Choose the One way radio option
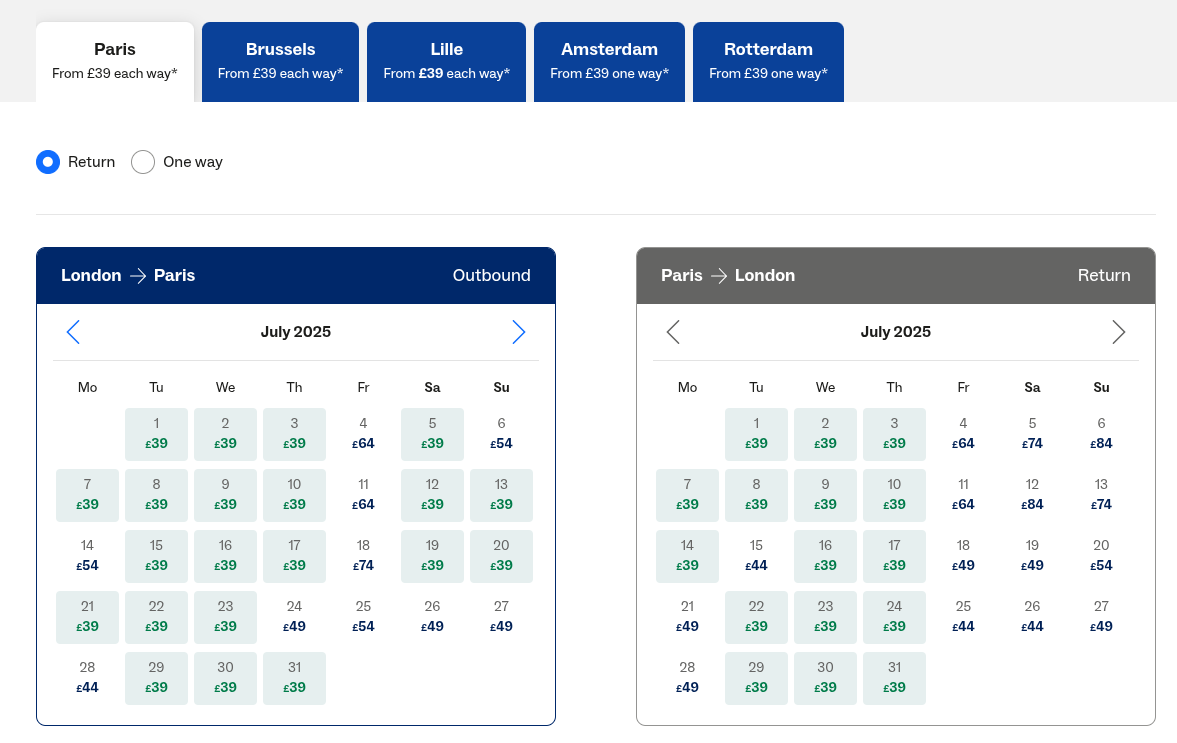This screenshot has width=1177, height=743. (x=143, y=162)
